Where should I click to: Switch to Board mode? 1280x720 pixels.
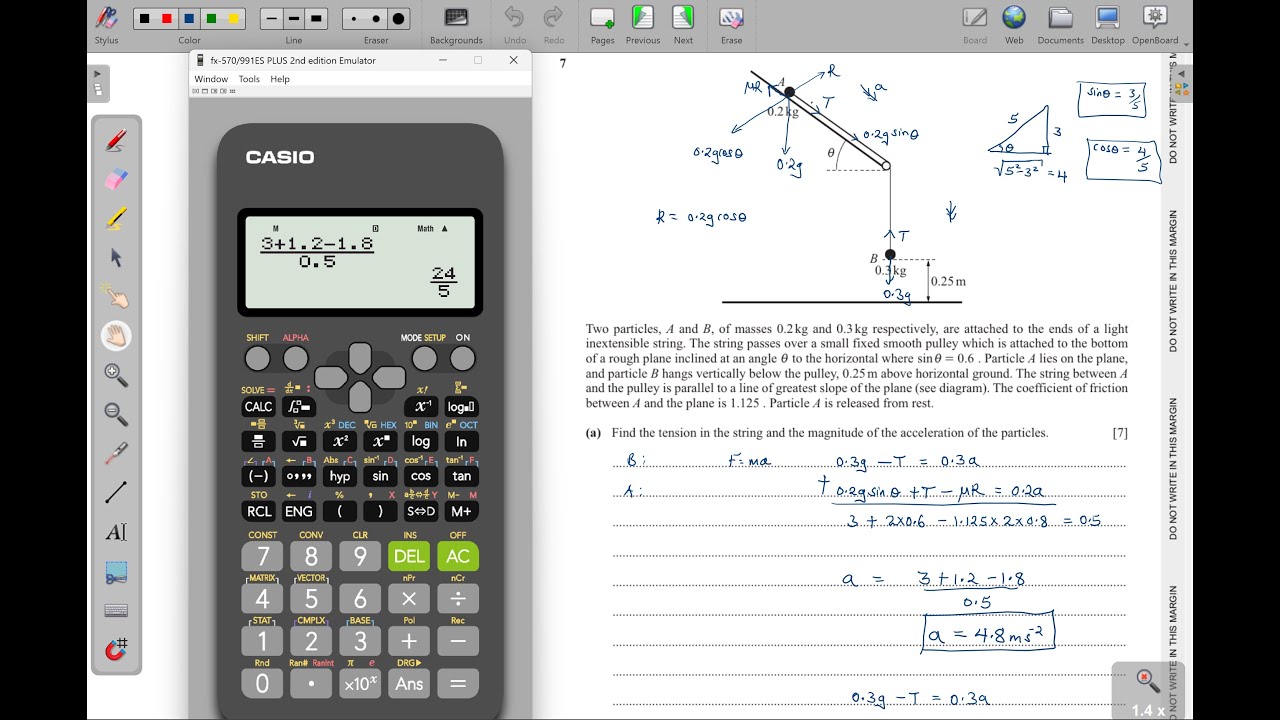coord(974,18)
